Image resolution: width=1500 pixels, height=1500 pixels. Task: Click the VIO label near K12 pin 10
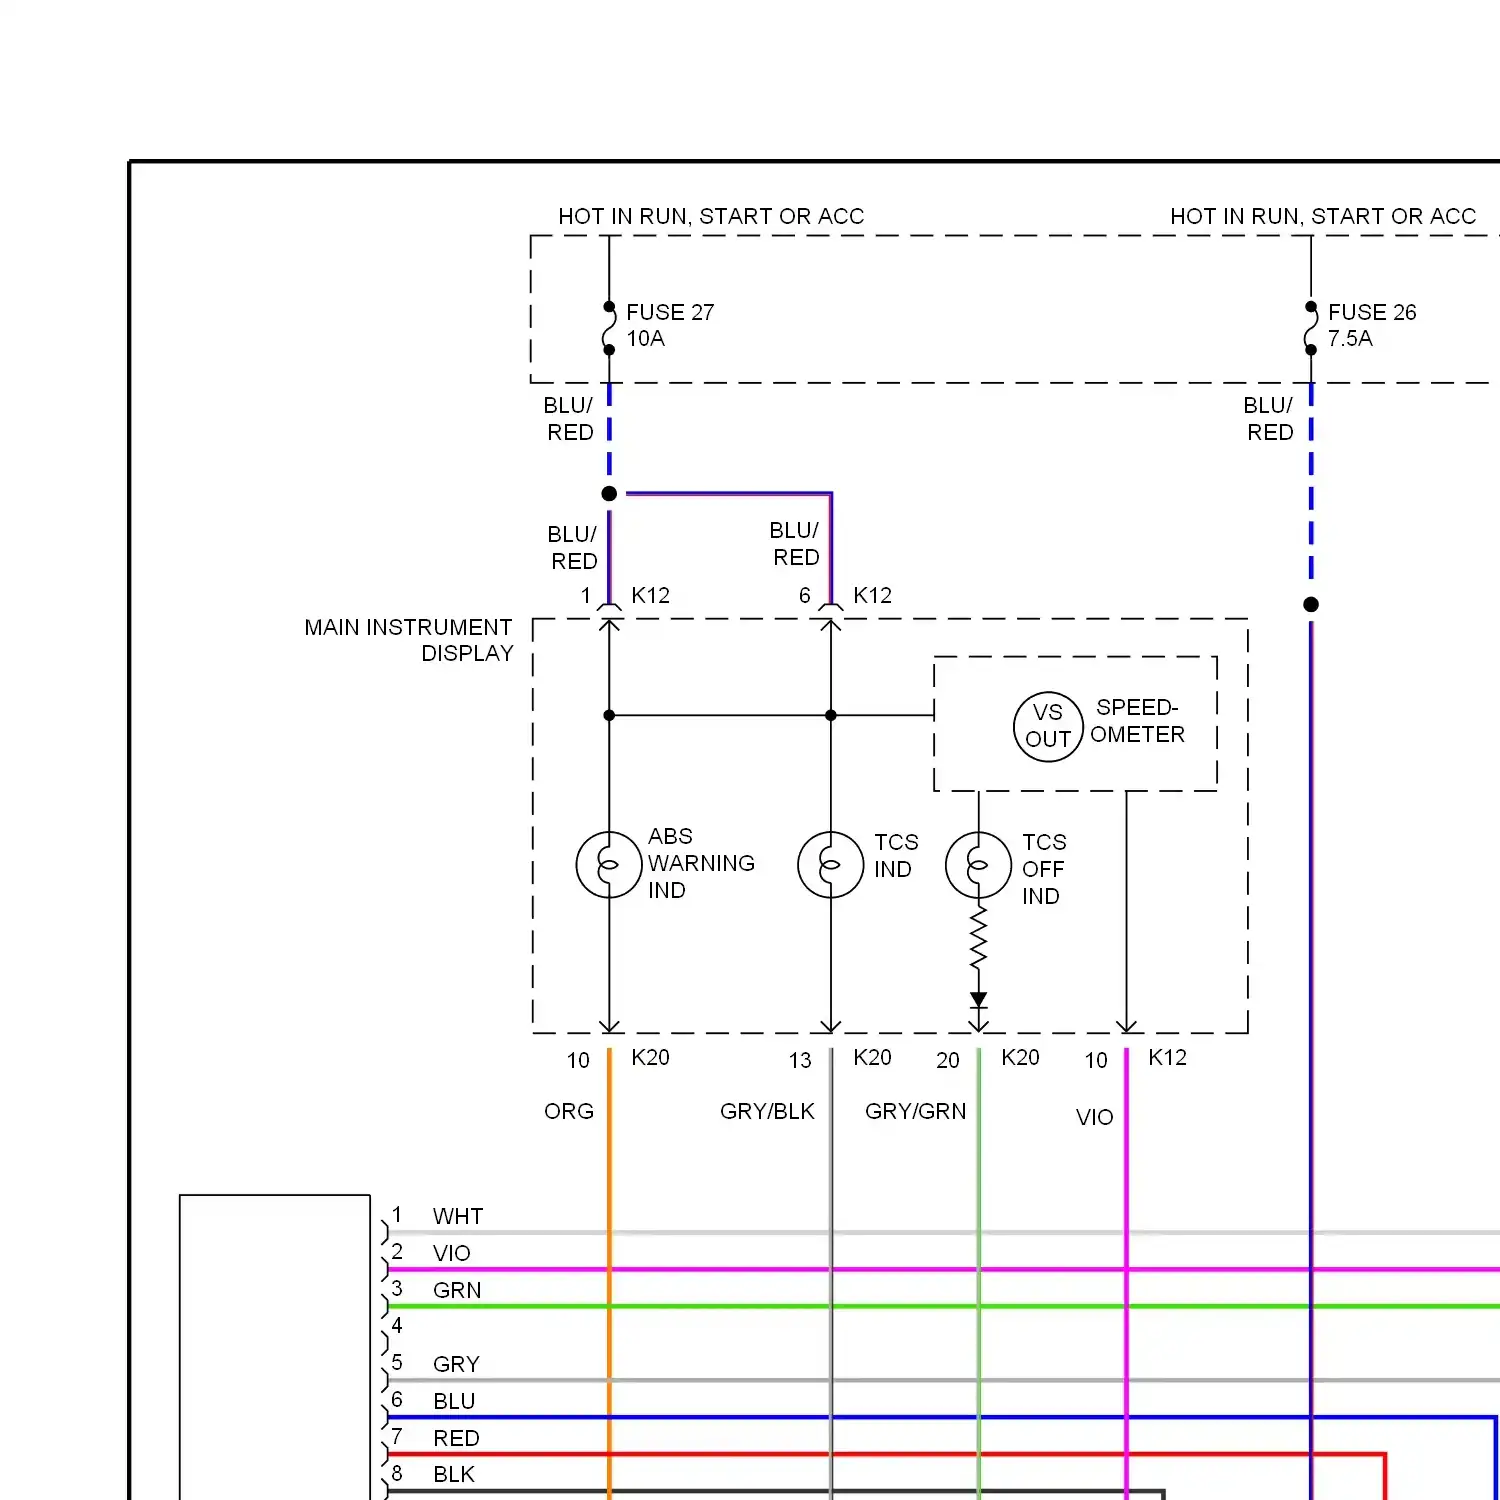(x=1095, y=1117)
